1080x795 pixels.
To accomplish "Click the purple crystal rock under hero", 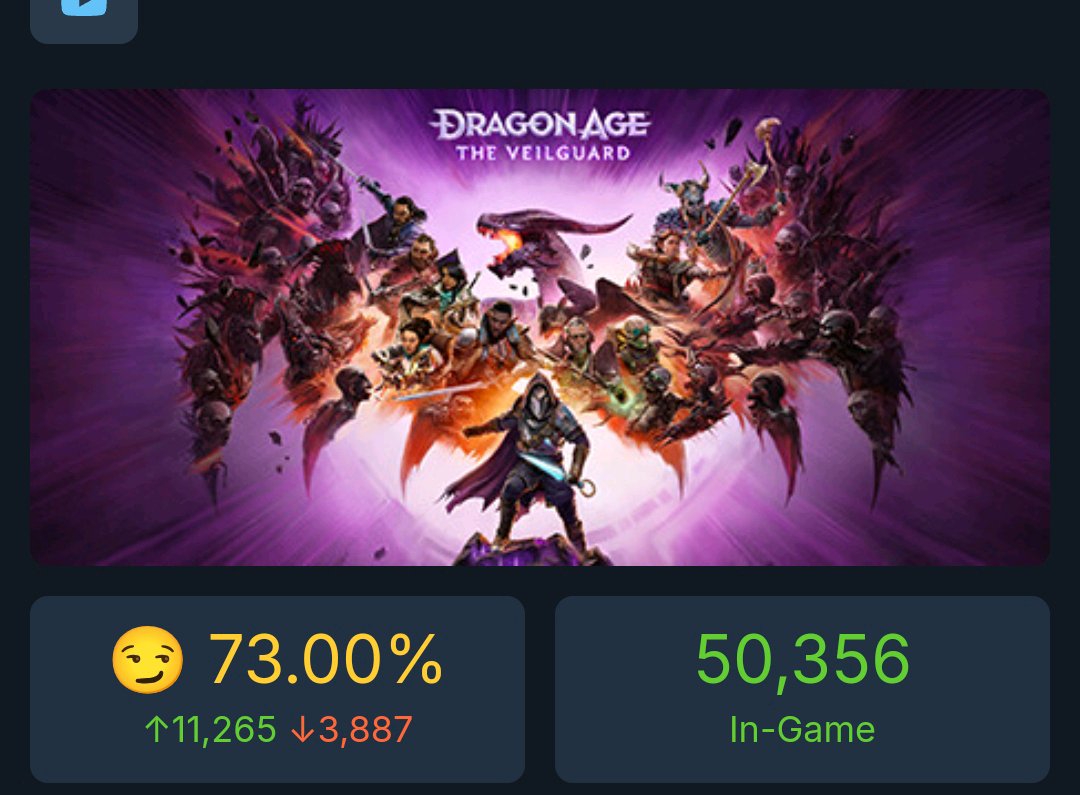I will click(530, 550).
